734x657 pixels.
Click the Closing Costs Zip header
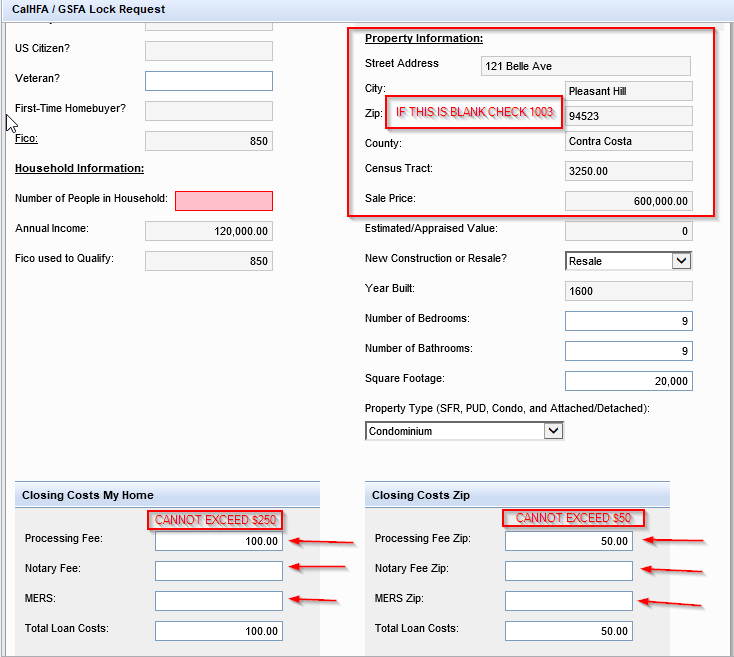[517, 495]
